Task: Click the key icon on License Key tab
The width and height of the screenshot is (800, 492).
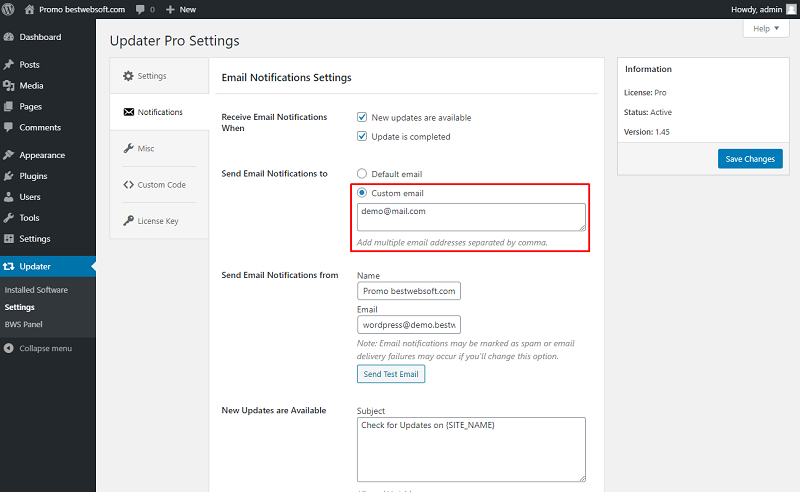Action: click(x=129, y=220)
